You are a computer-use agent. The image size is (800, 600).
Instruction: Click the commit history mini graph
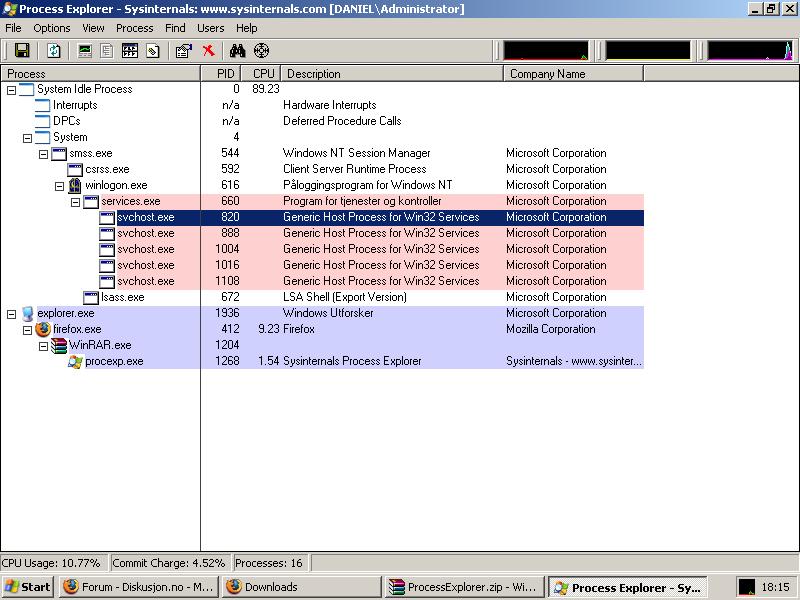(x=647, y=51)
